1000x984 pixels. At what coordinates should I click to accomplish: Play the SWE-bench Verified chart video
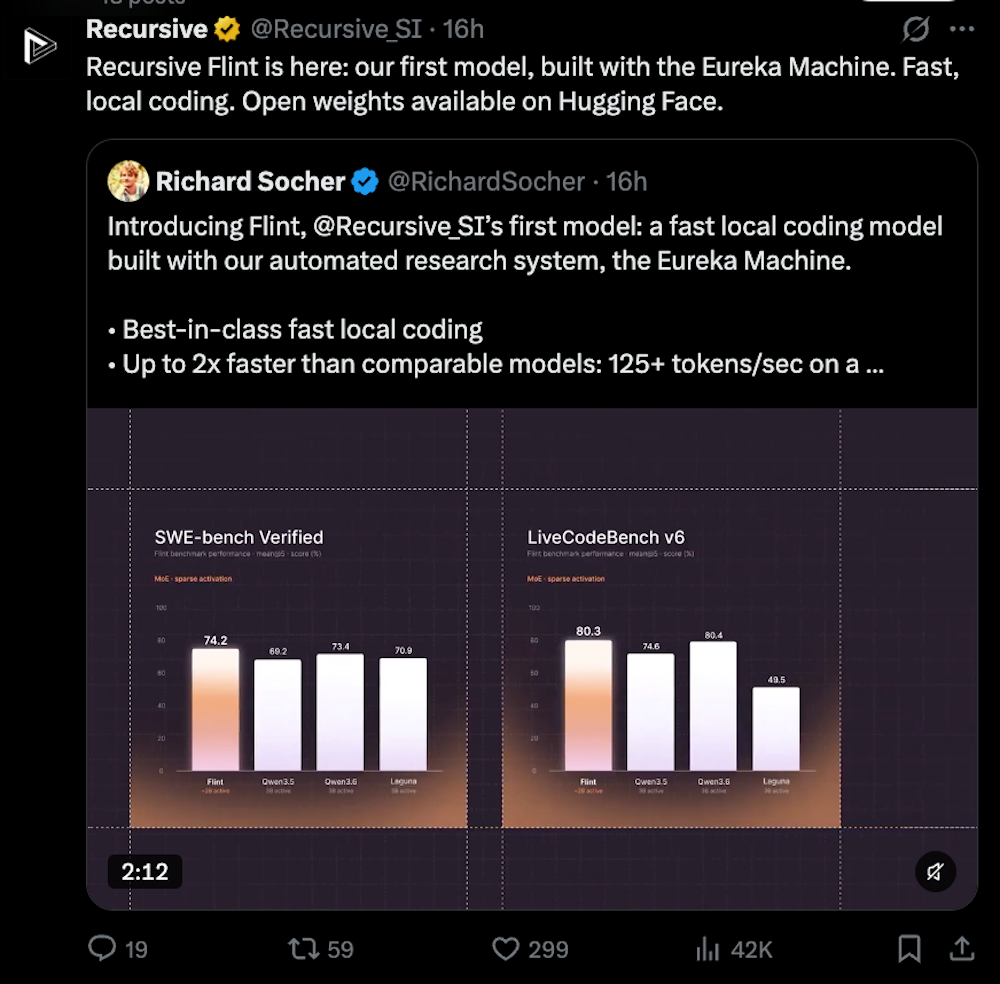[298, 657]
